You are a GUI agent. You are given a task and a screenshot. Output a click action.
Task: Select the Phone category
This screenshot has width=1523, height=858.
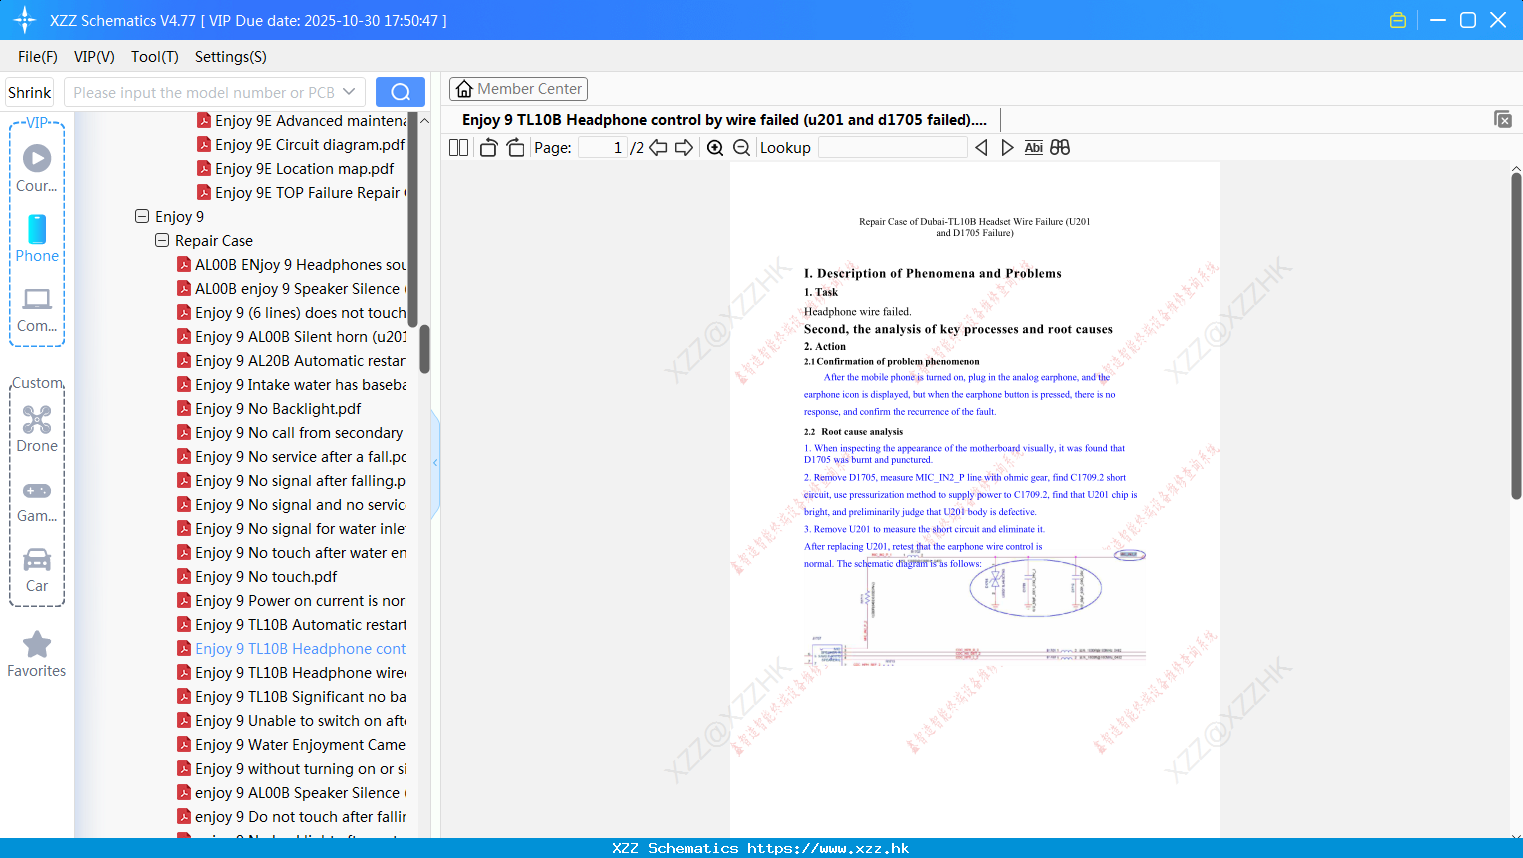[37, 239]
